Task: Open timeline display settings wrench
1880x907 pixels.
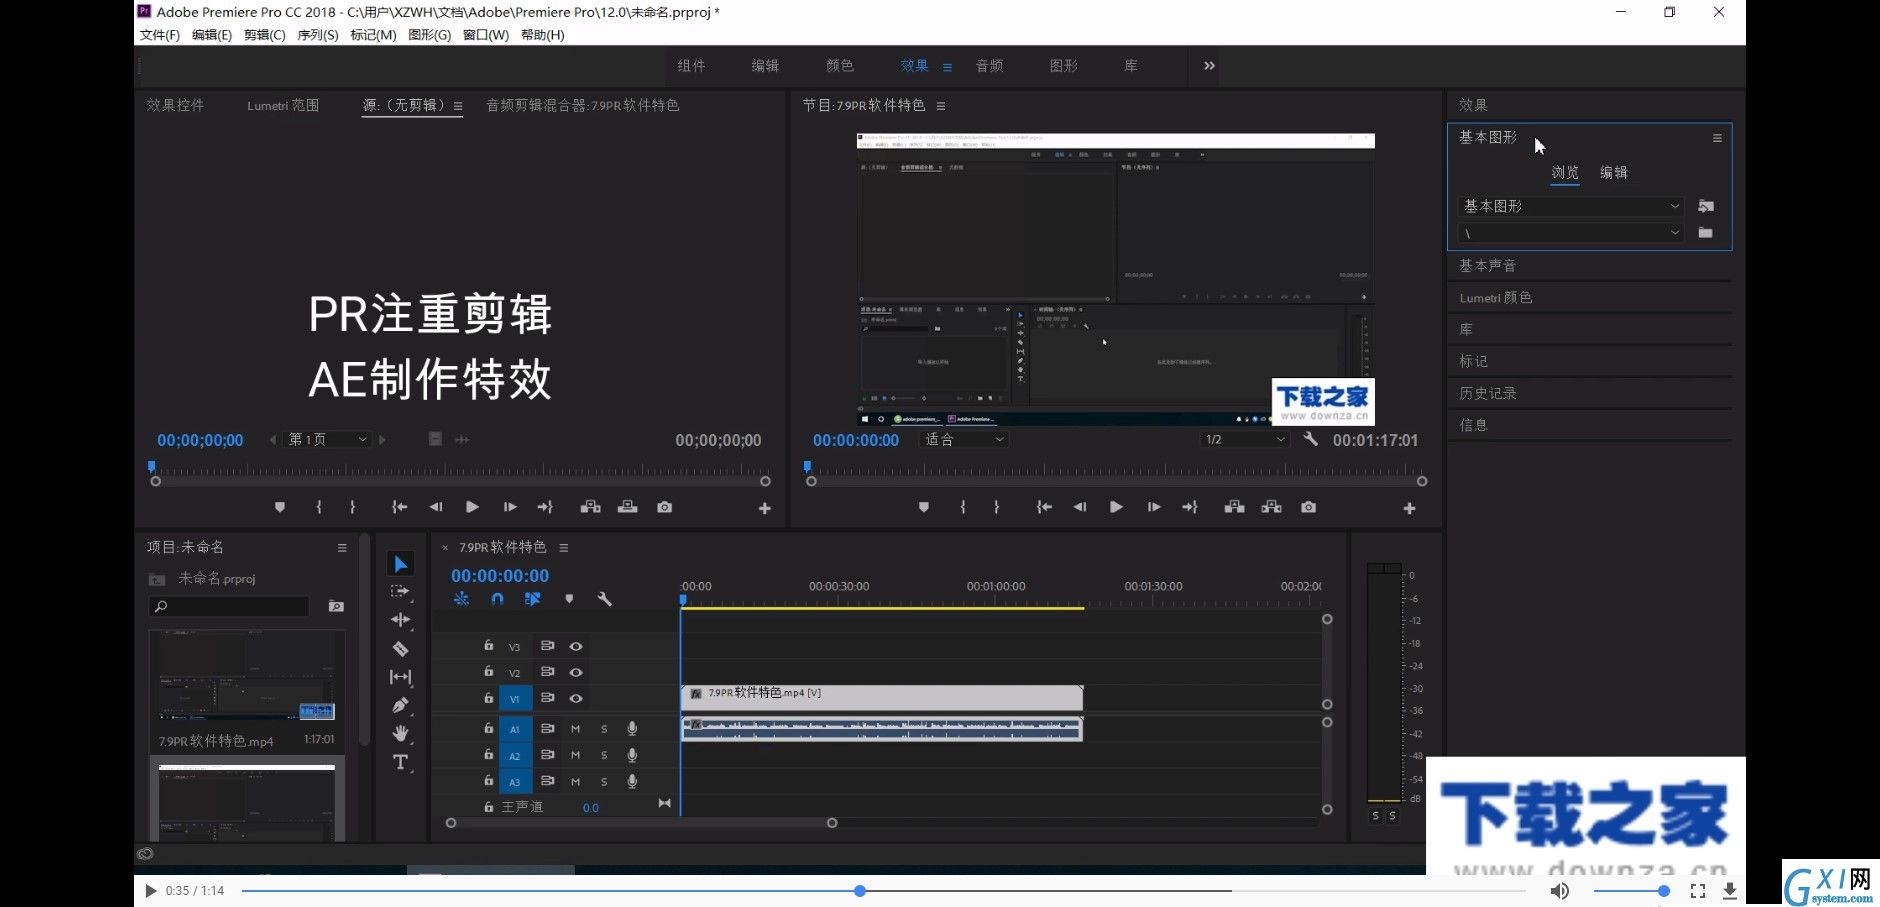Action: pyautogui.click(x=604, y=599)
